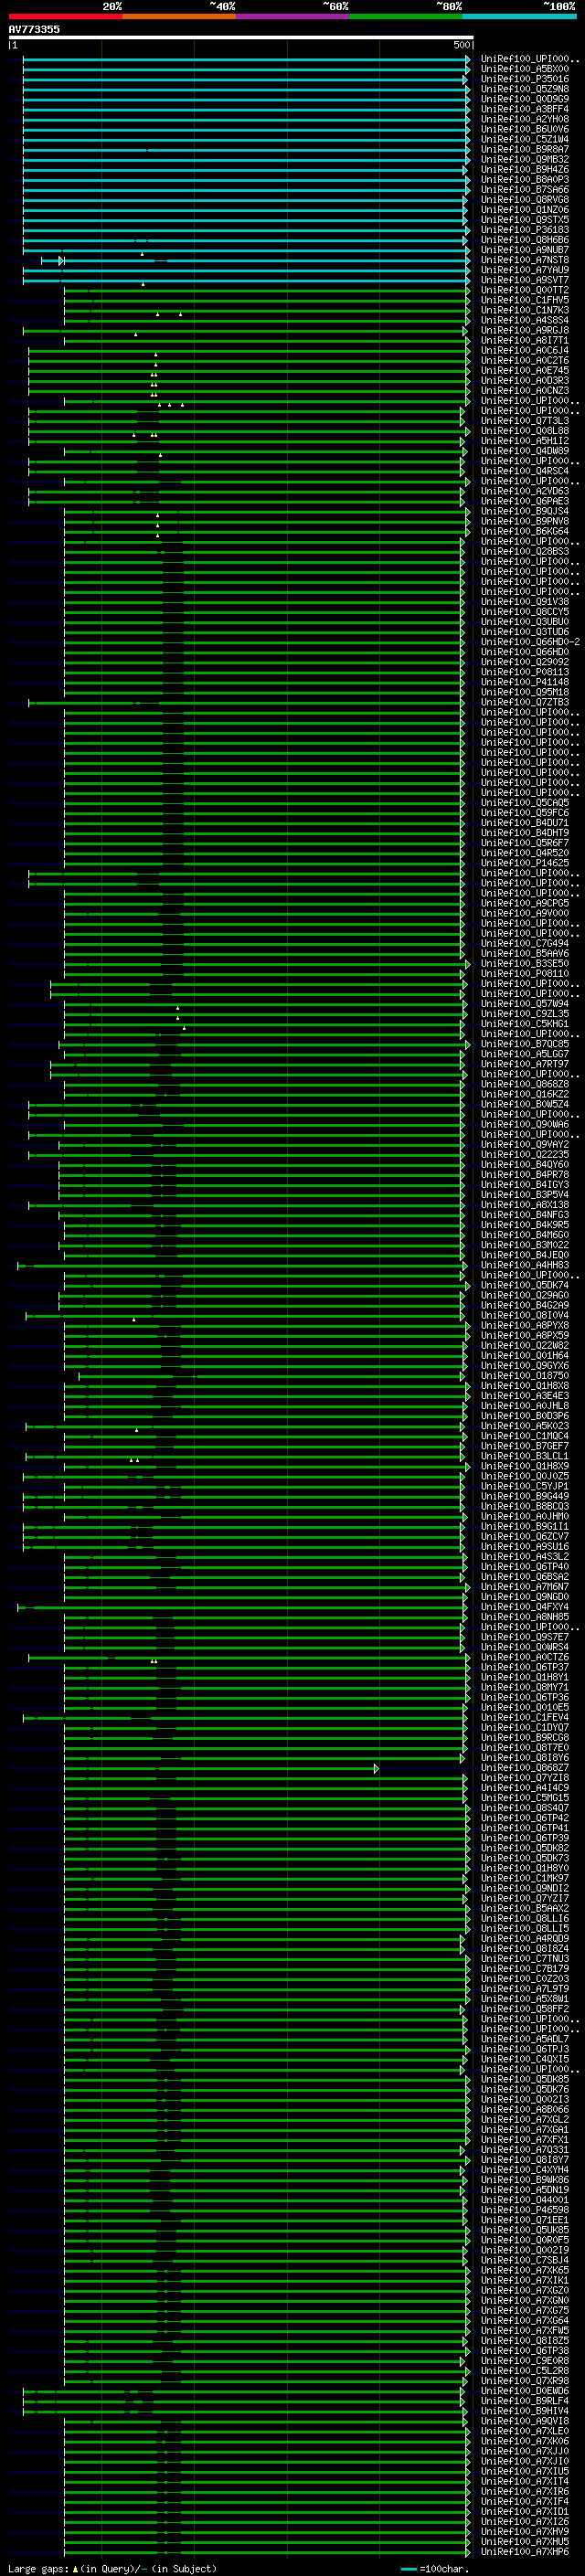
Task: Open hit UniRef100_A7XK65
Action: point(525,2270)
